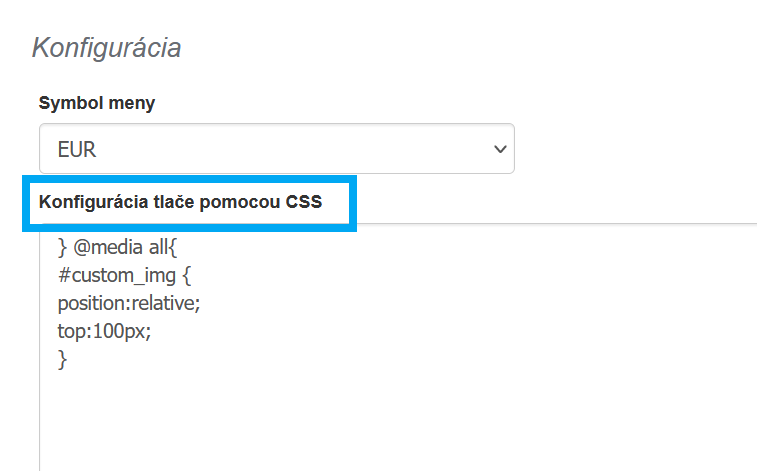
Task: Place cursor on the '} @media all{' line
Action: pyautogui.click(x=117, y=248)
